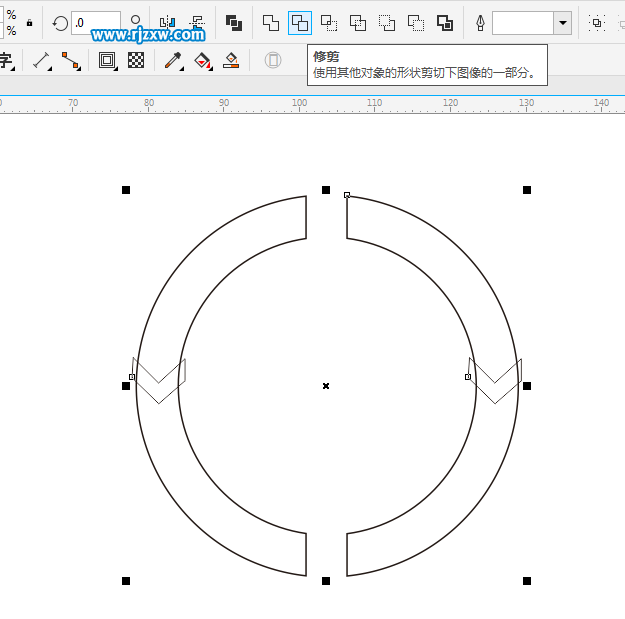Select the Connector line tool
The height and width of the screenshot is (619, 625).
[70, 61]
